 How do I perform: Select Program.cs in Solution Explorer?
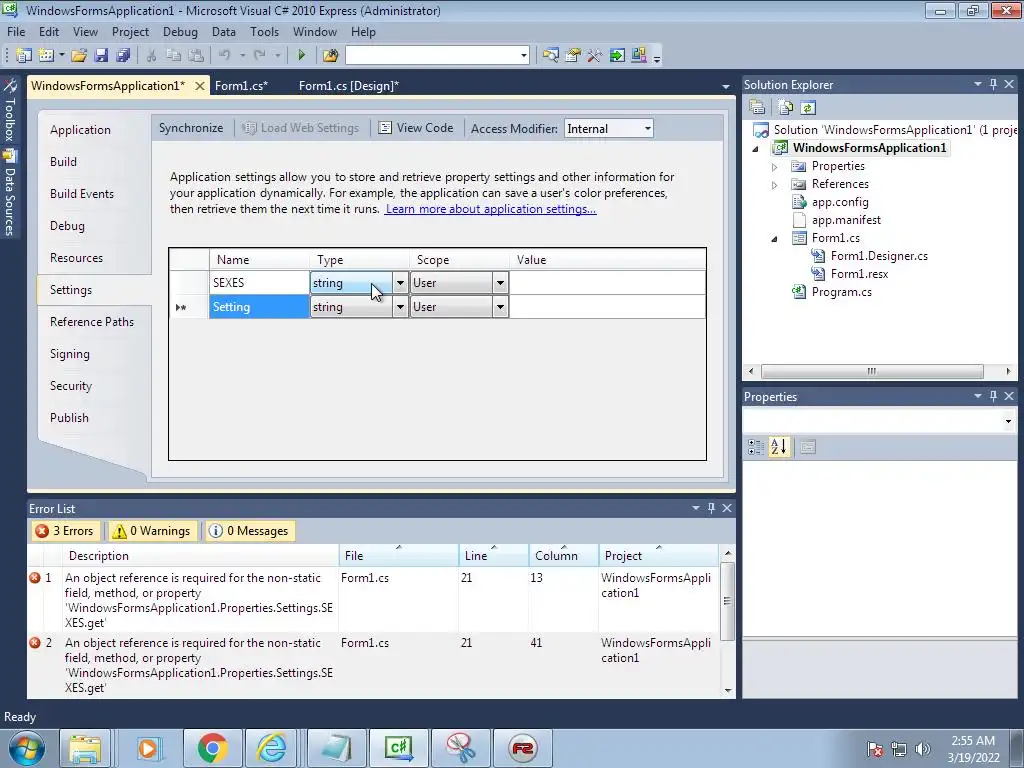pos(841,292)
